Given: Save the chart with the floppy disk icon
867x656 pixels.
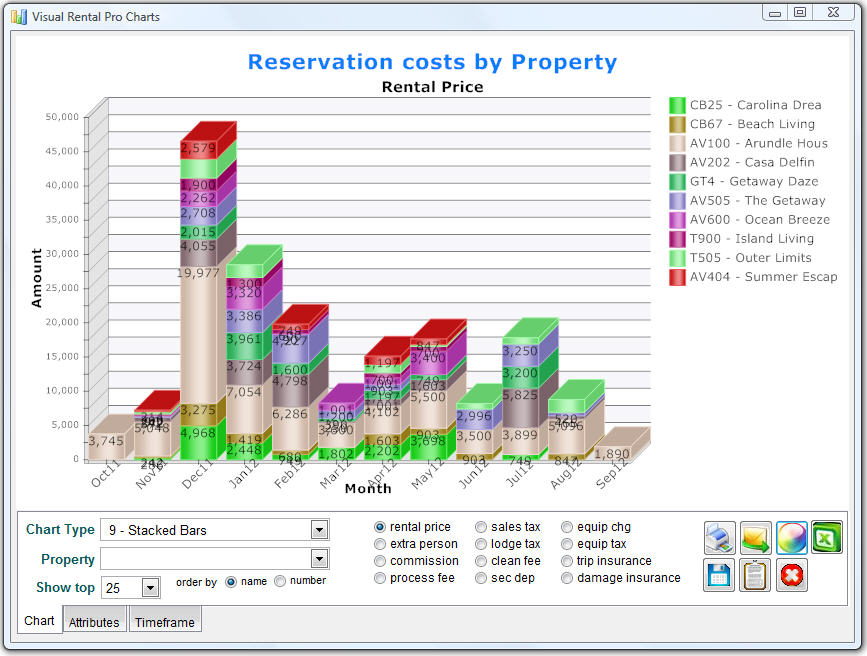Looking at the screenshot, I should (719, 575).
